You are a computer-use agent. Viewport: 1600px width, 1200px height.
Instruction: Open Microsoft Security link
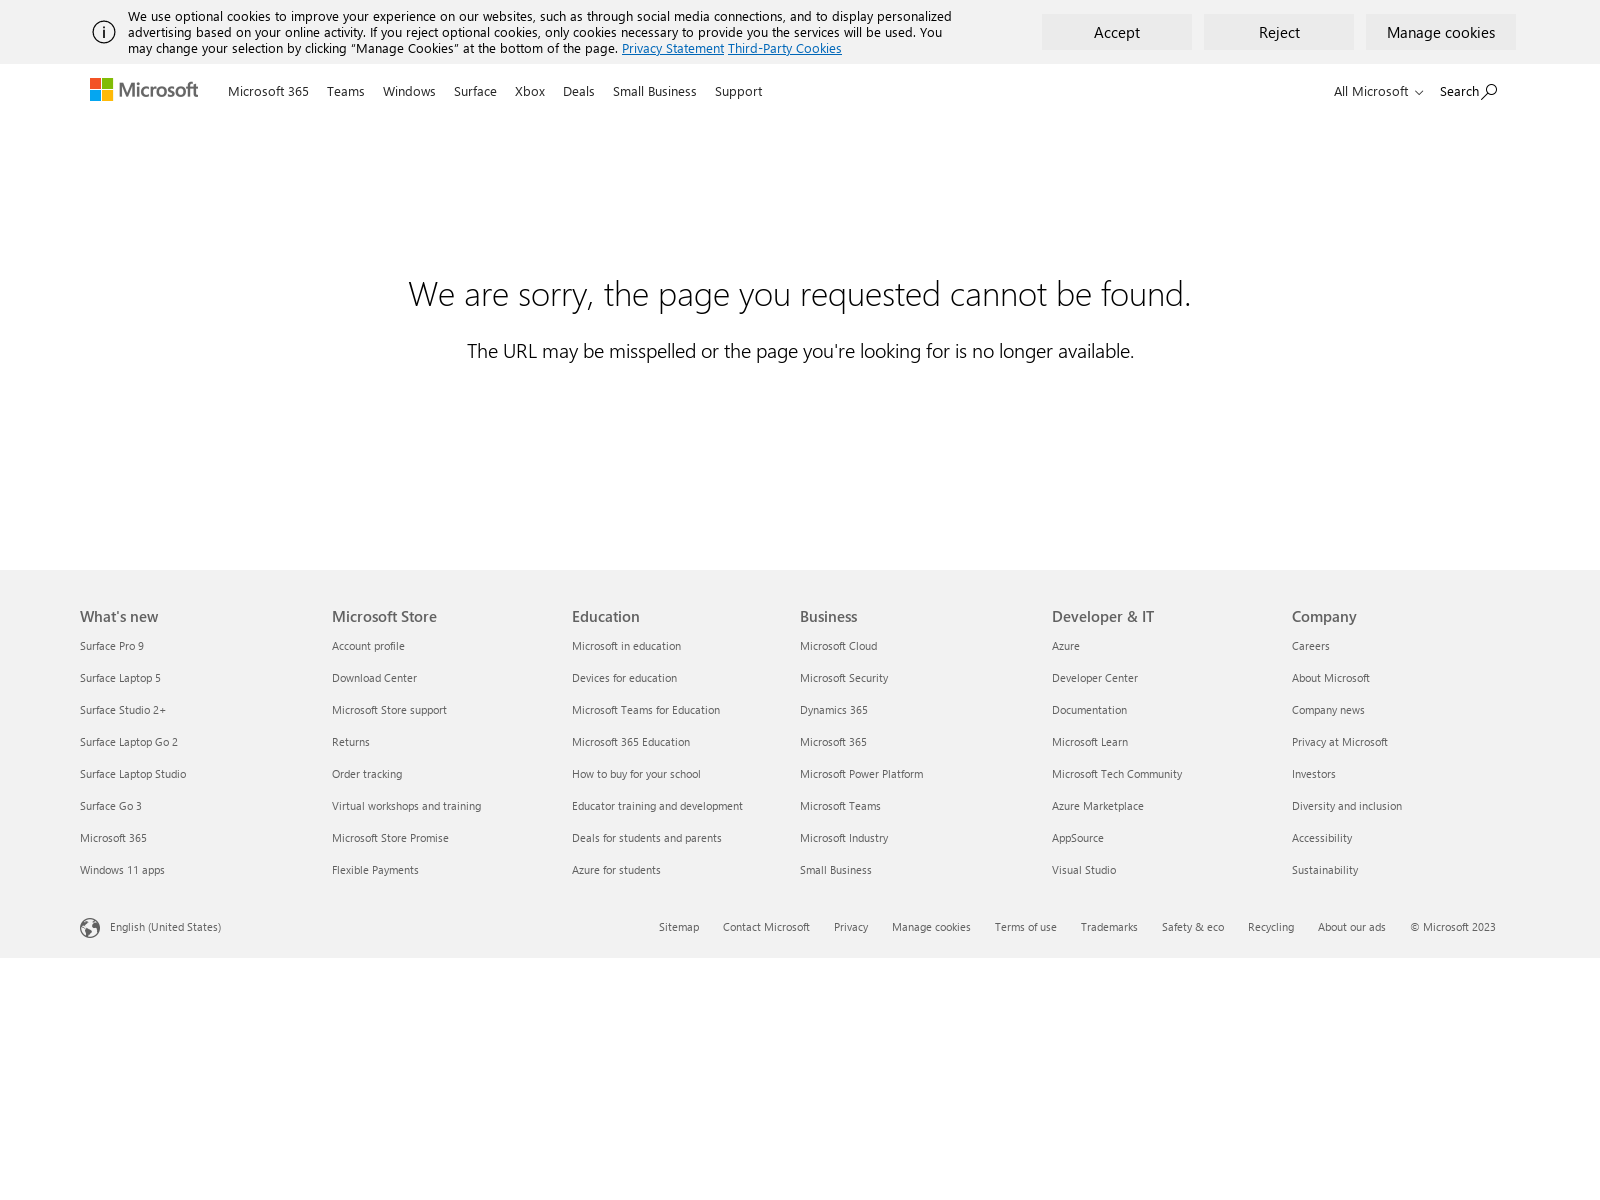[x=844, y=678]
